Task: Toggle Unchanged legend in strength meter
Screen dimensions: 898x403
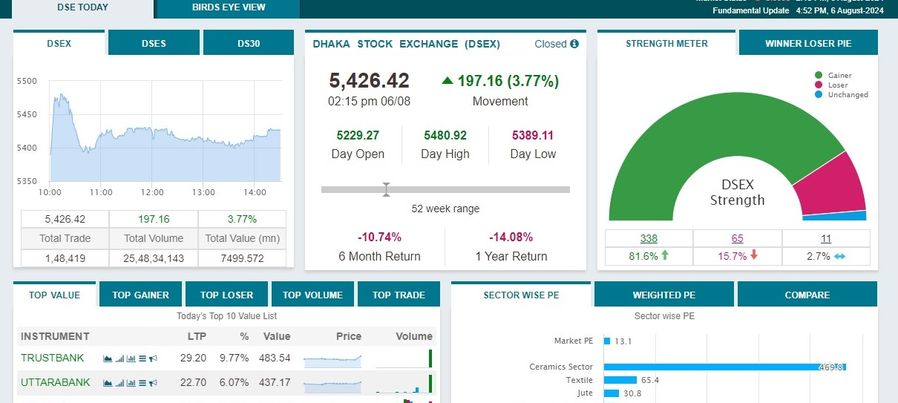Action: point(841,94)
